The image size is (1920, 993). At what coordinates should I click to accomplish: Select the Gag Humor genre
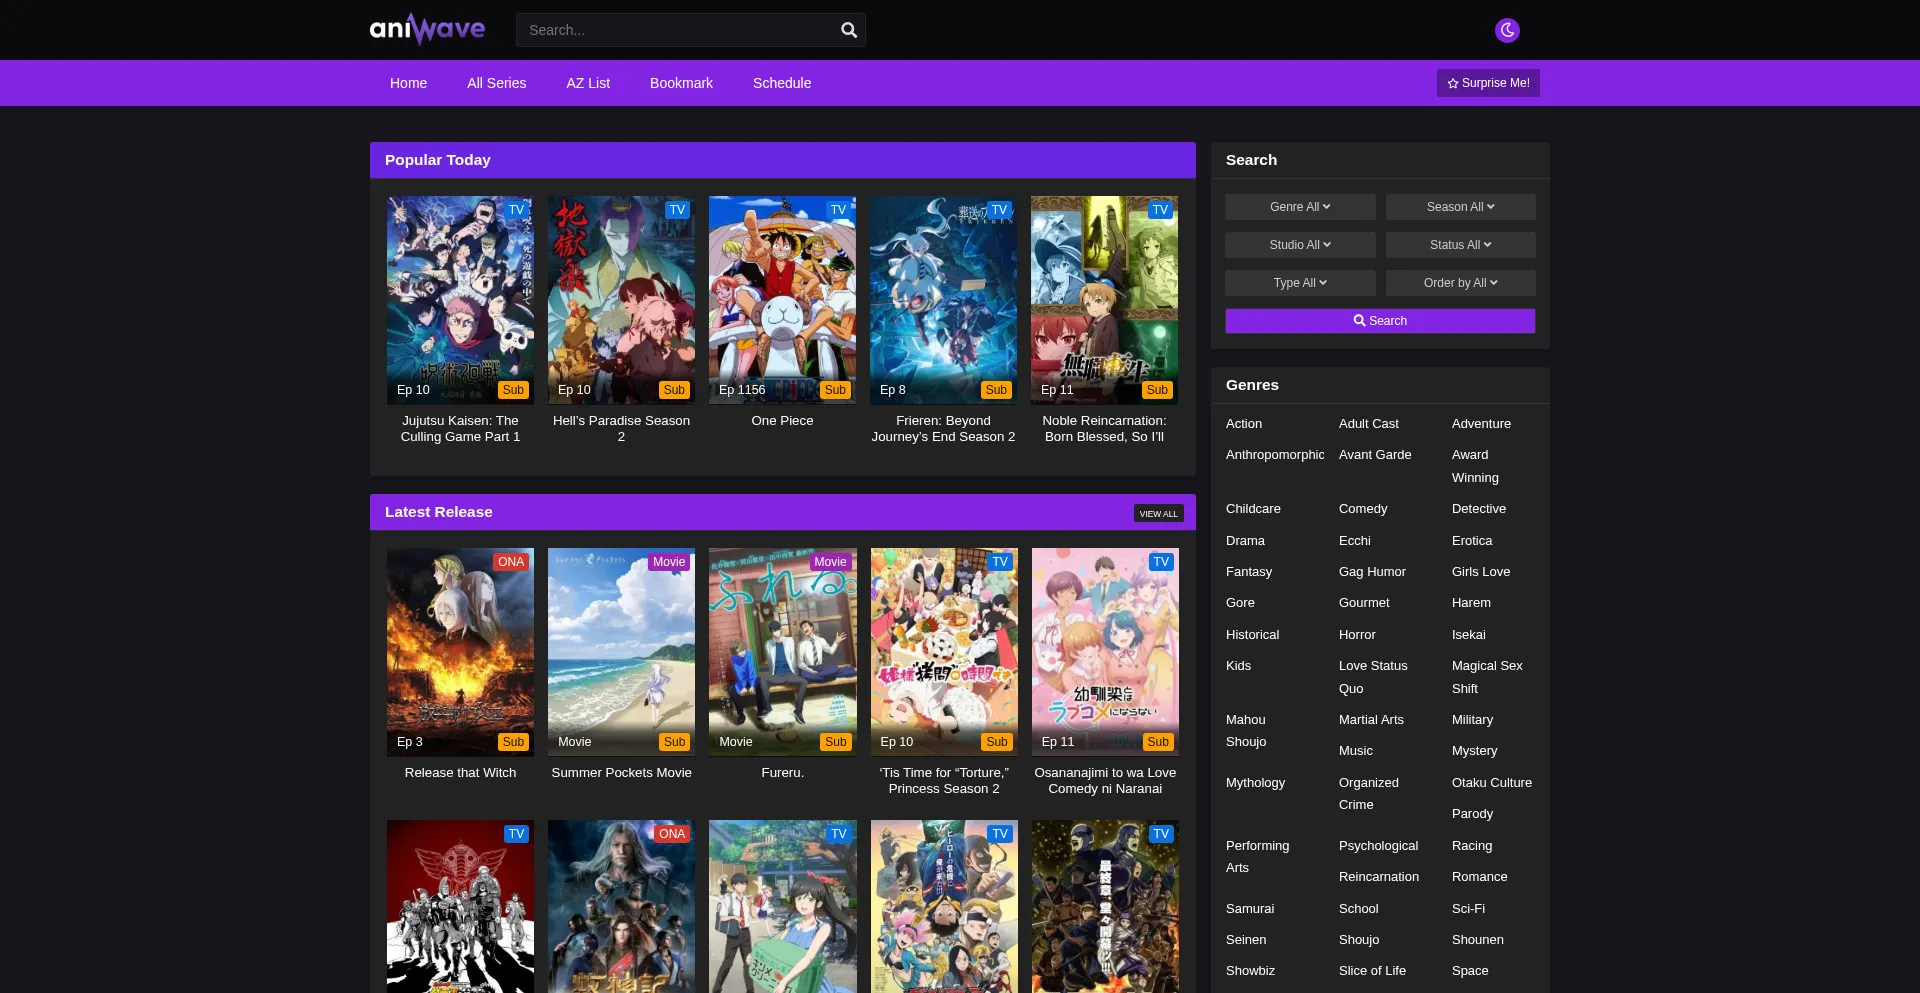[x=1372, y=572]
